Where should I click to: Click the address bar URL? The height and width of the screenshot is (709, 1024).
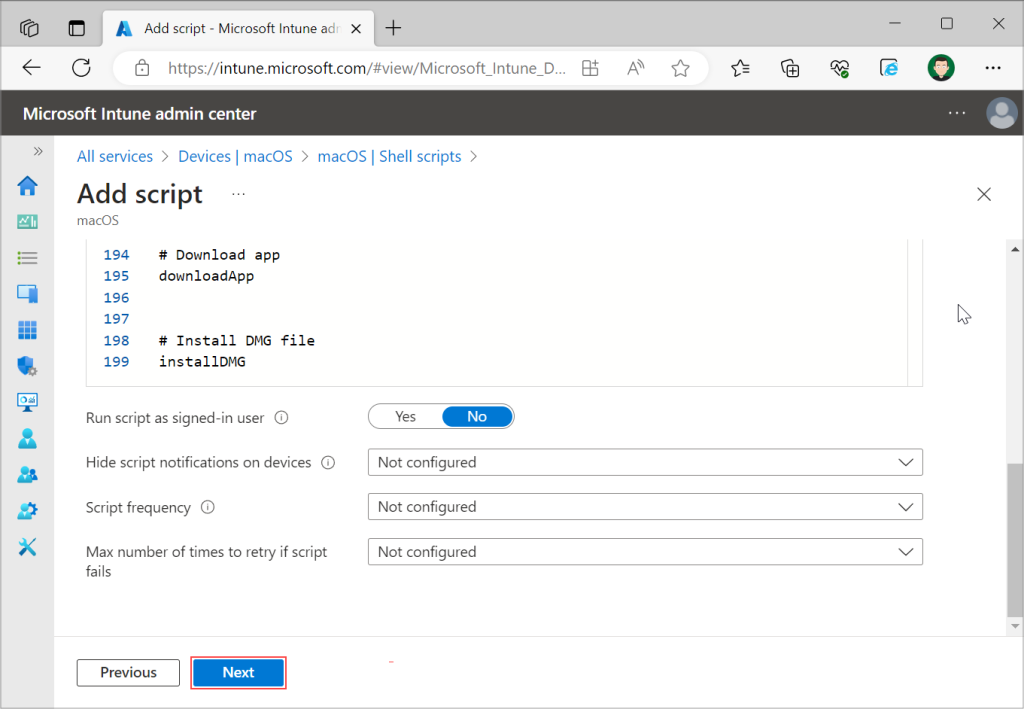[366, 68]
